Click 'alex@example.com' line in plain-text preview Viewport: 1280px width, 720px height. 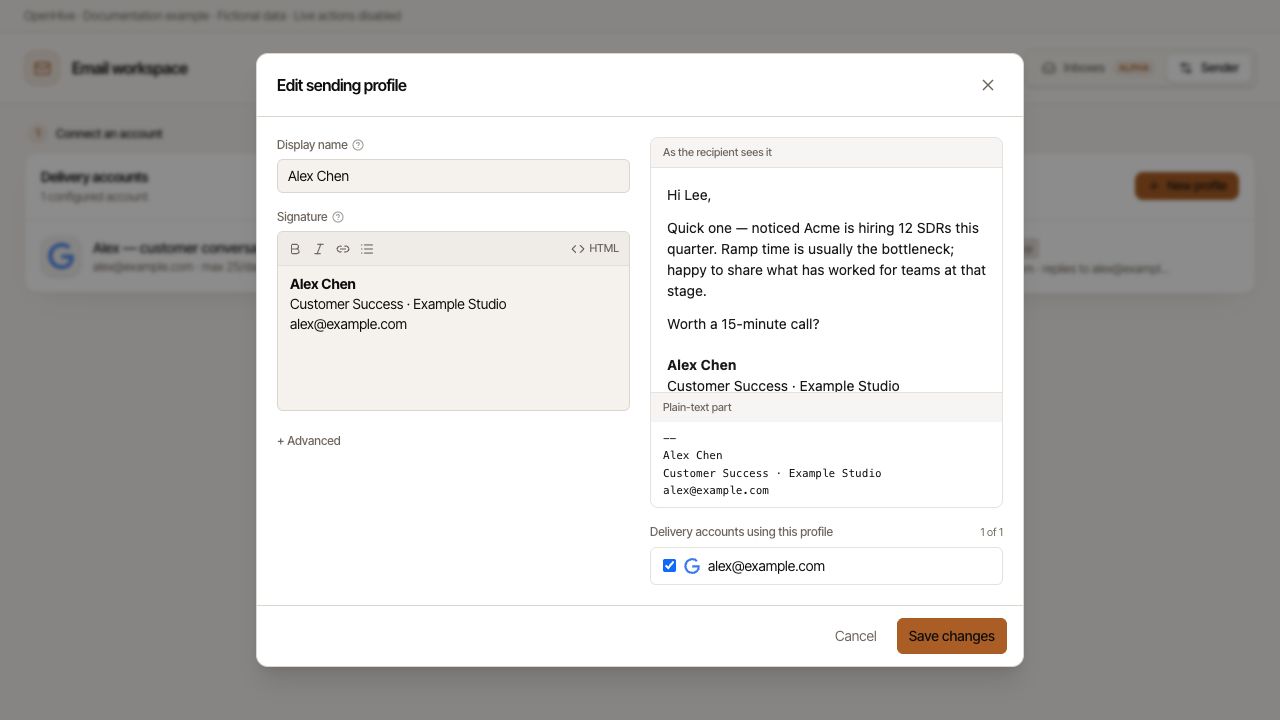[x=716, y=491]
